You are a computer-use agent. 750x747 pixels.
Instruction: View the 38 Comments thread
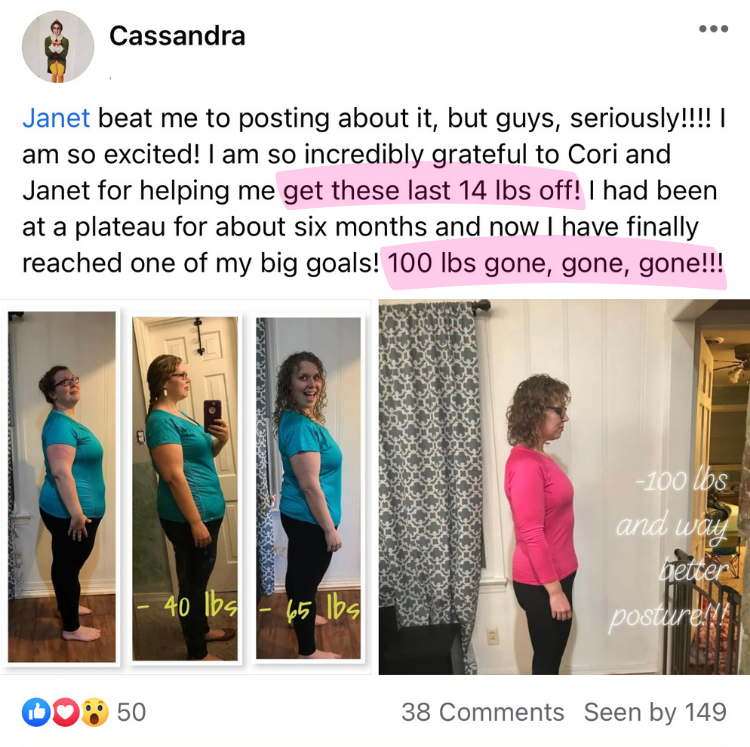(483, 712)
